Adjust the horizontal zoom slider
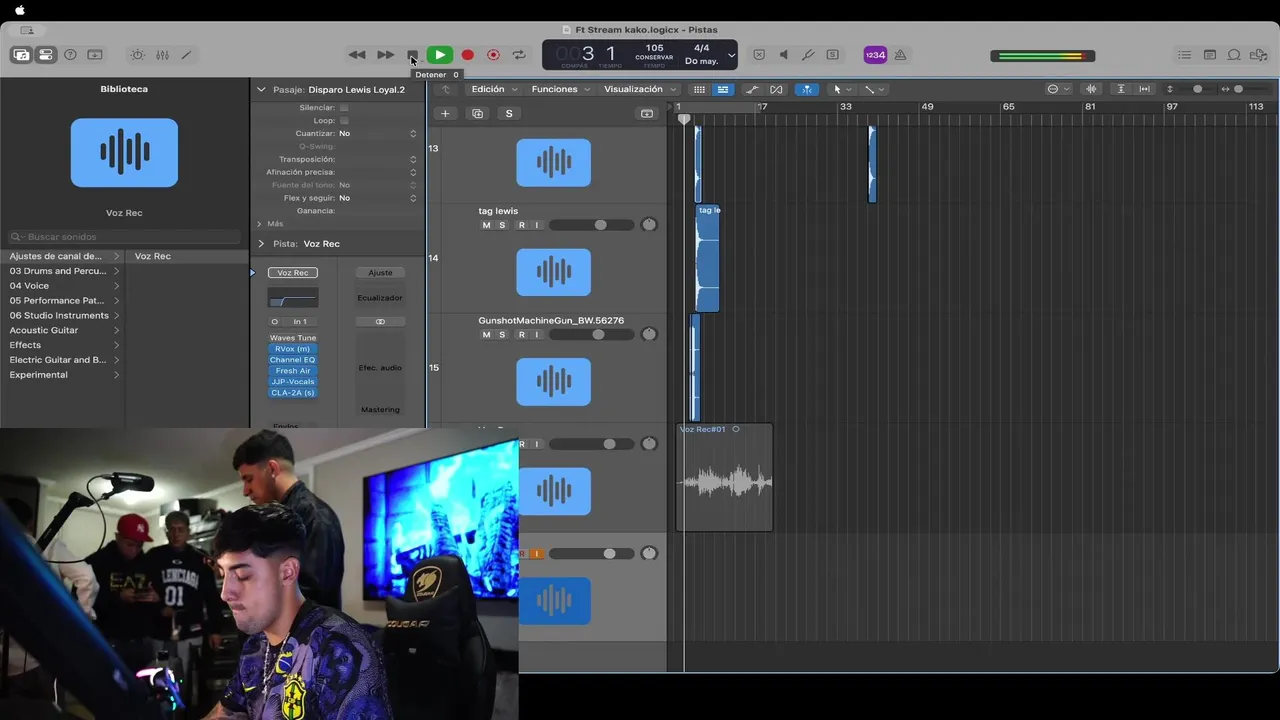This screenshot has height=720, width=1280. (x=1238, y=89)
